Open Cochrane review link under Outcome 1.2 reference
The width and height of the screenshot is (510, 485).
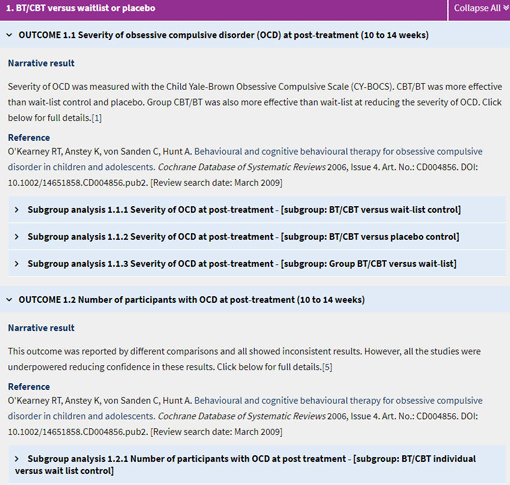tap(245, 408)
